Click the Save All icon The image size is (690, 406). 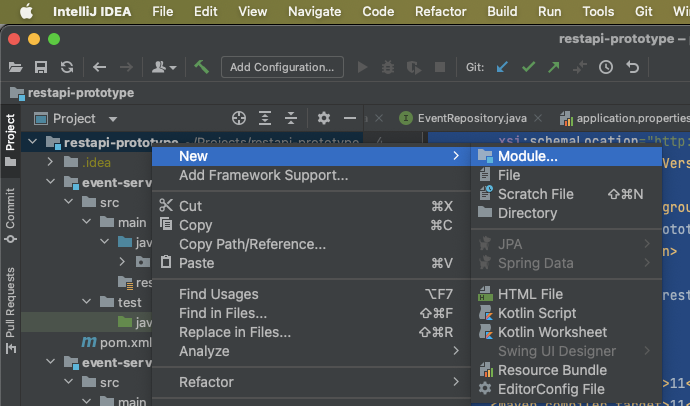tap(41, 67)
